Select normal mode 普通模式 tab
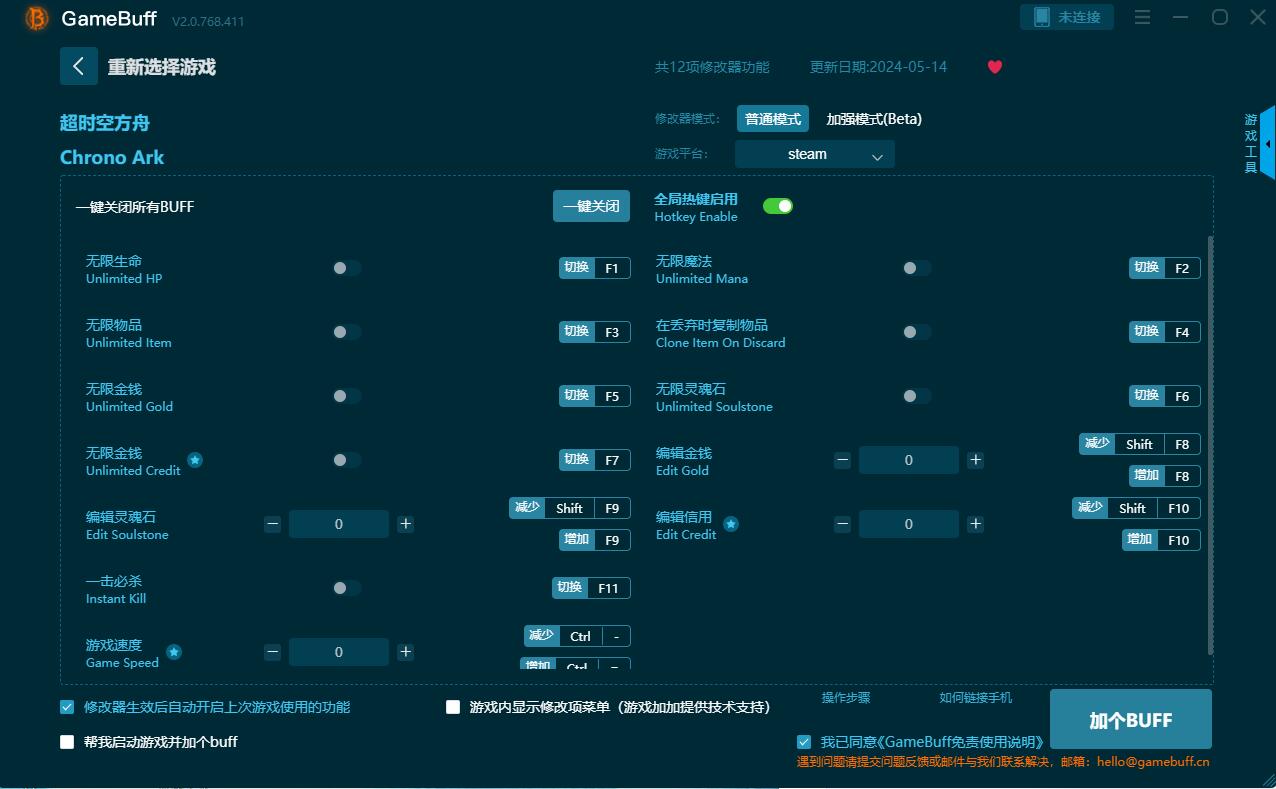 point(773,119)
